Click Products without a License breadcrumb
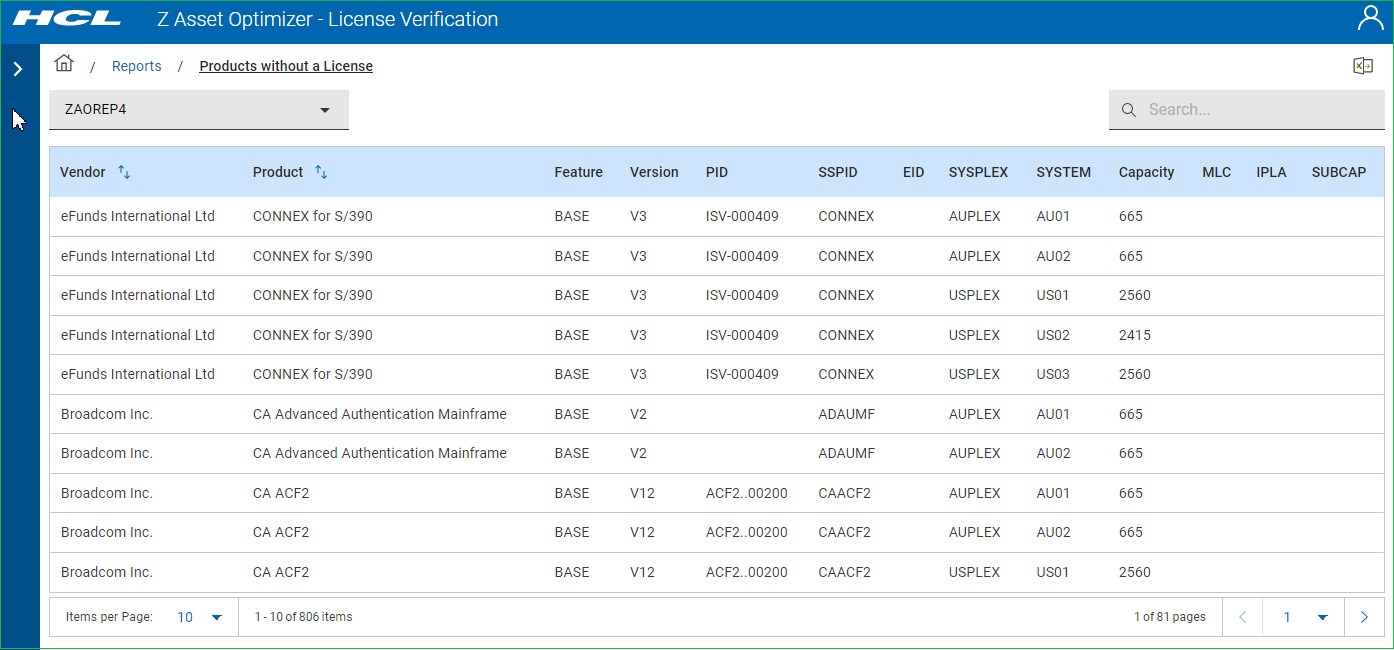 (x=286, y=66)
